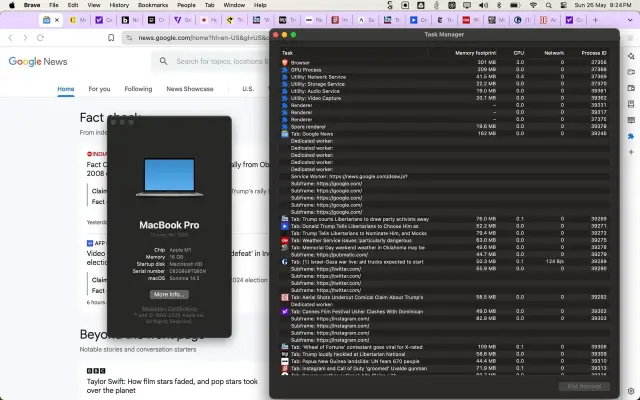Select the For you tab

[x=99, y=89]
